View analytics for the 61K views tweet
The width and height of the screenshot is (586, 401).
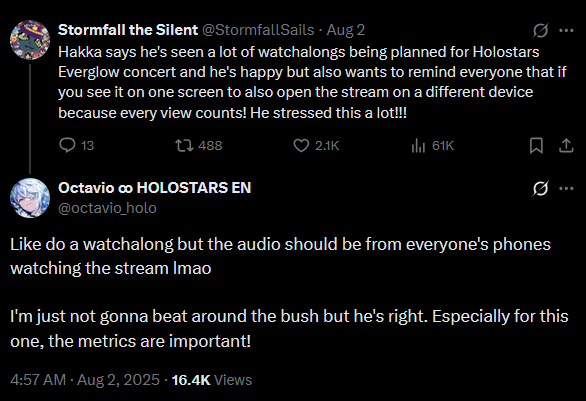[432, 145]
